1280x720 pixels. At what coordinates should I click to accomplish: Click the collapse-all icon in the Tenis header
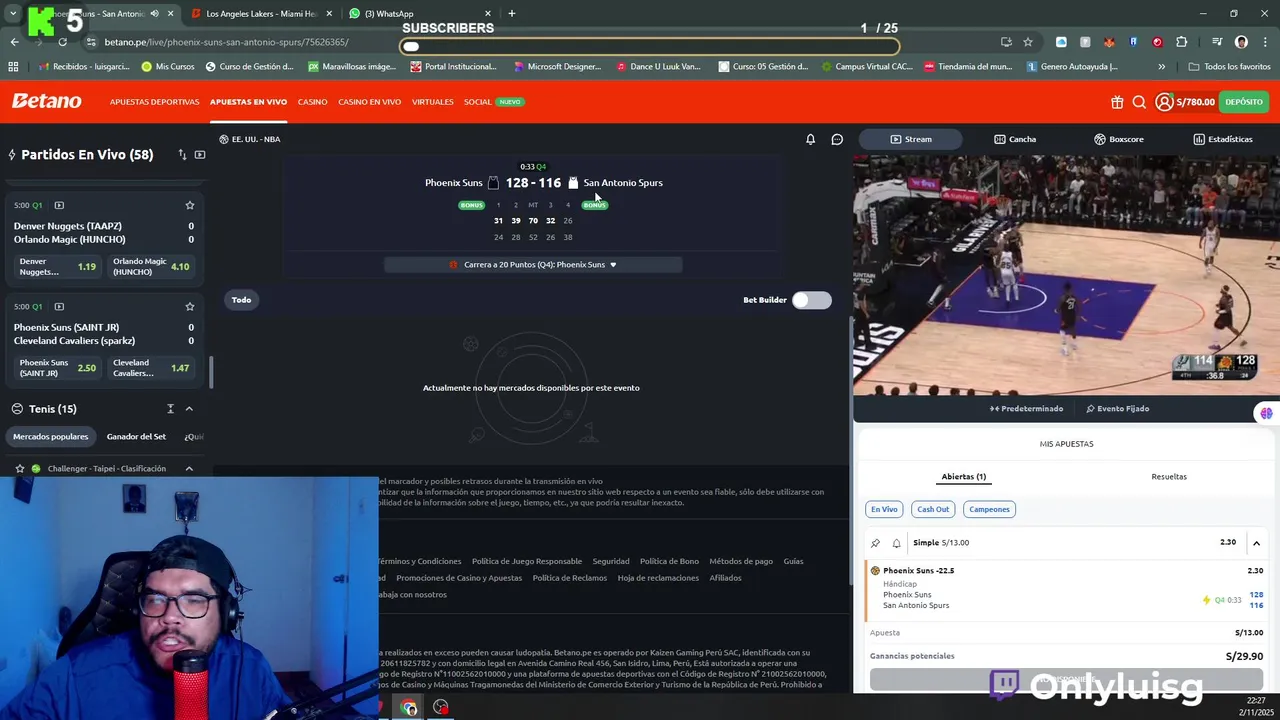170,409
